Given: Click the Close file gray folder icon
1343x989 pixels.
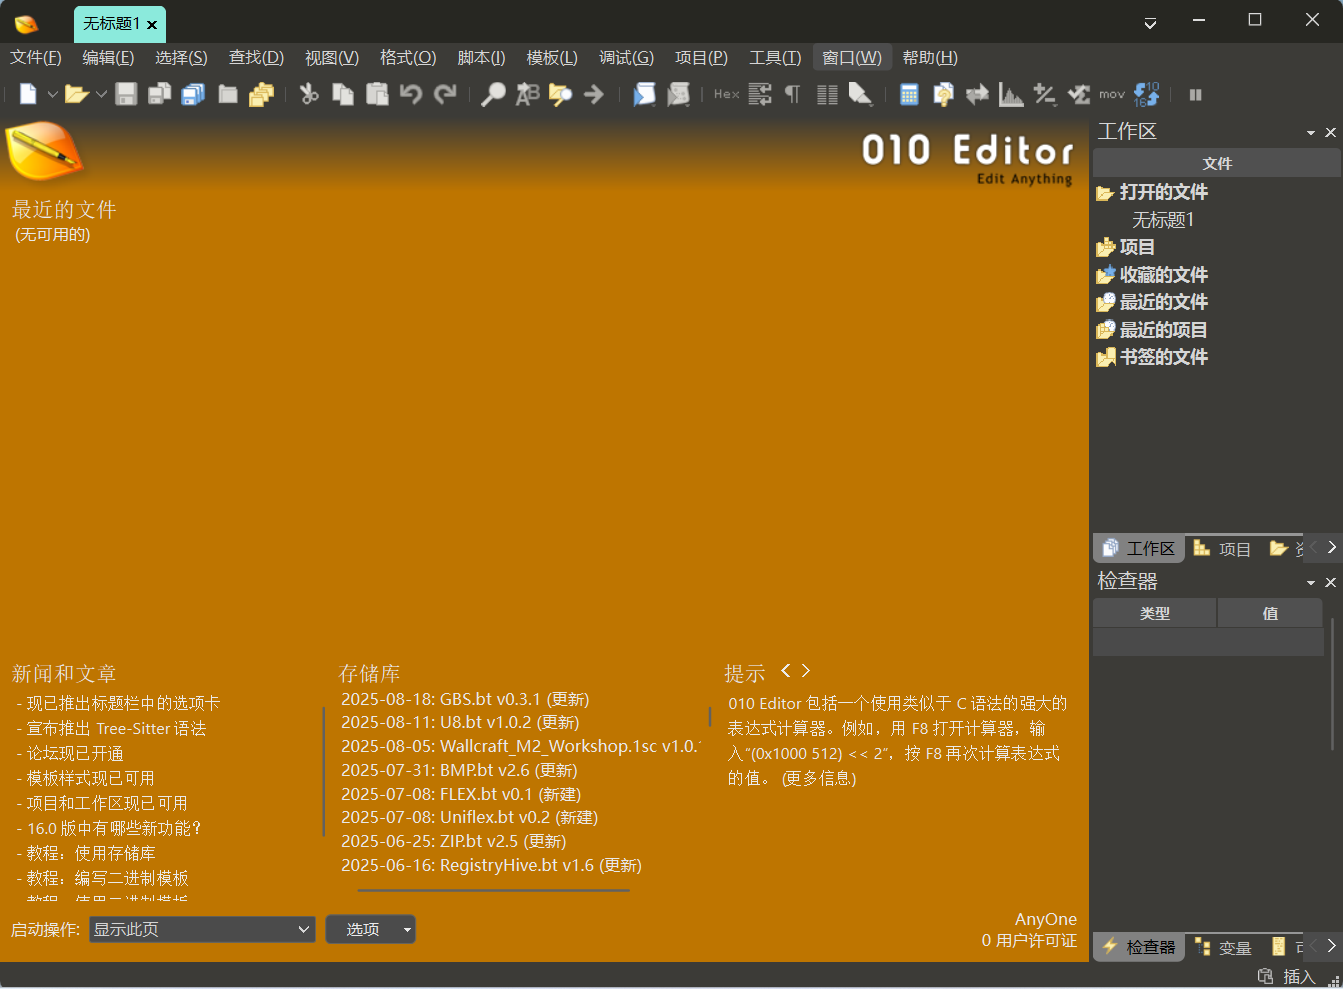Looking at the screenshot, I should coord(228,94).
